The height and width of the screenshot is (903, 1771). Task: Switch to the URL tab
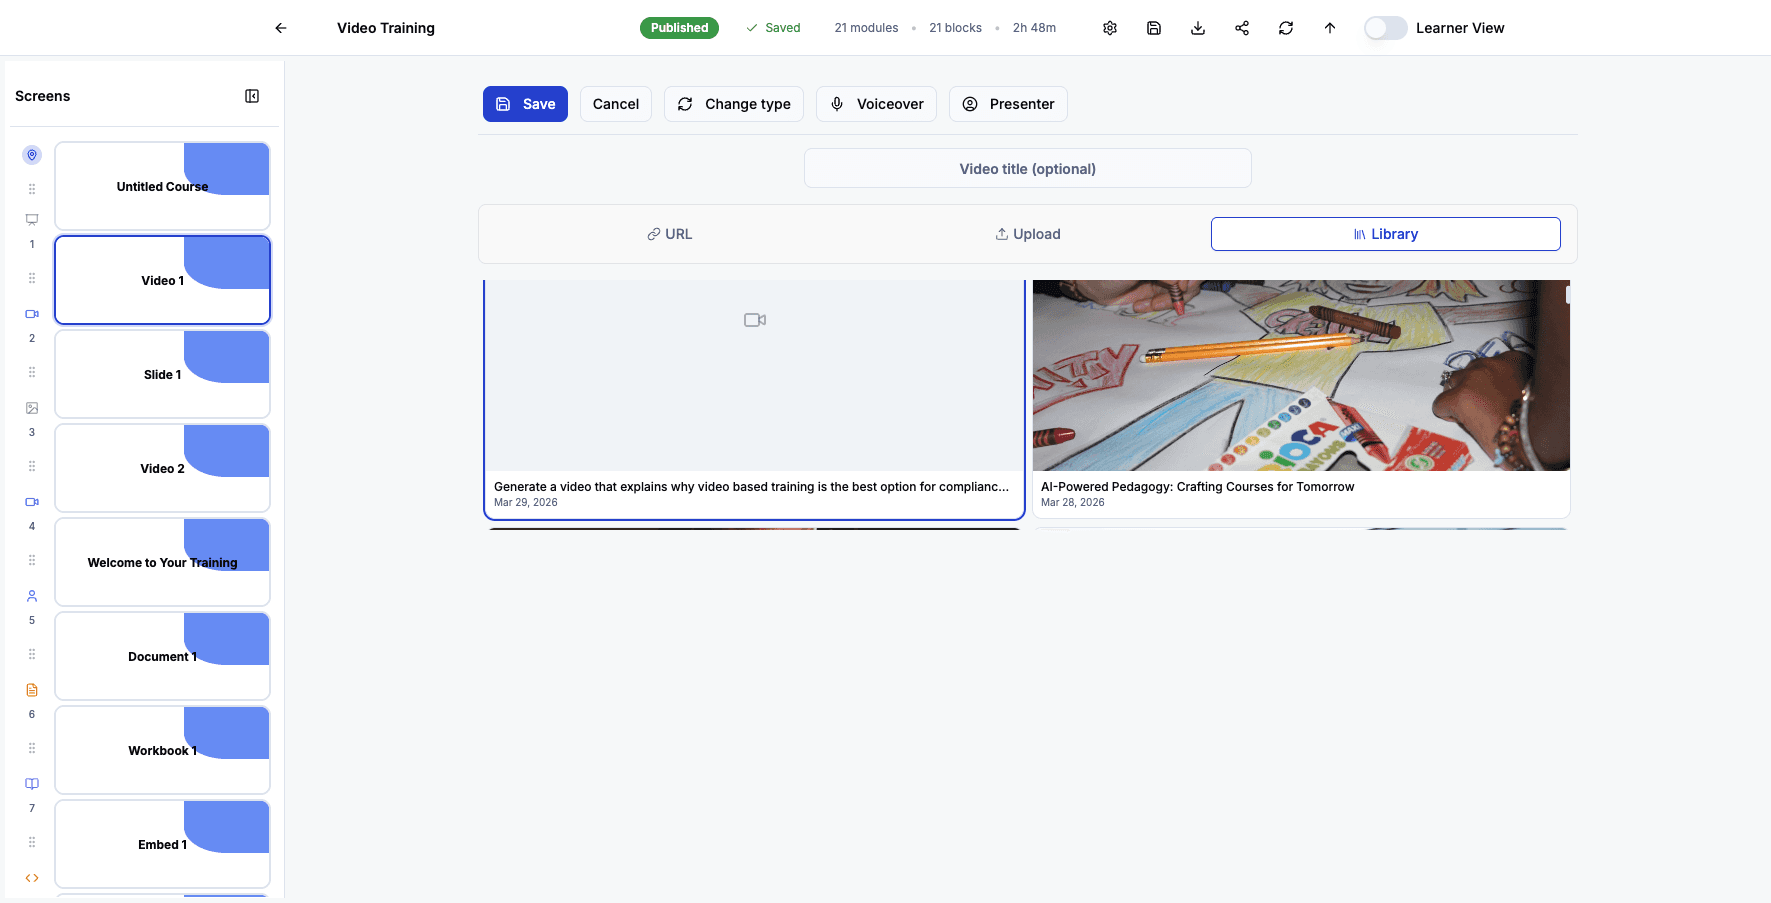669,233
